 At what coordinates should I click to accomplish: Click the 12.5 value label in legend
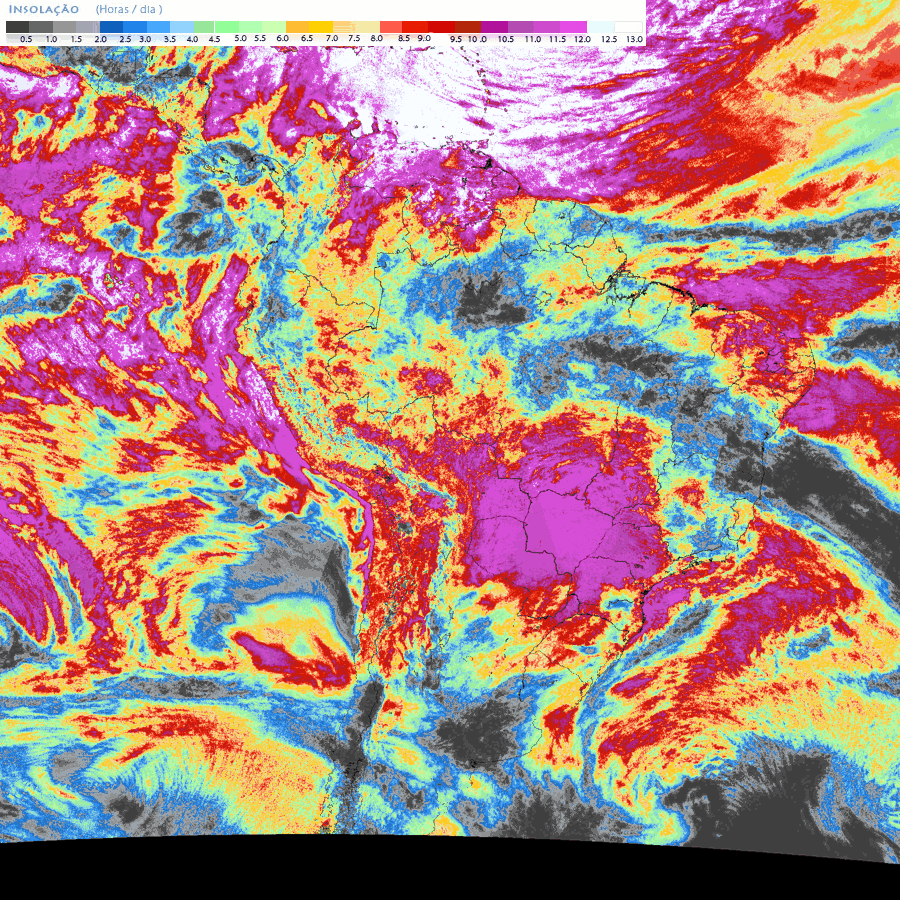(608, 38)
